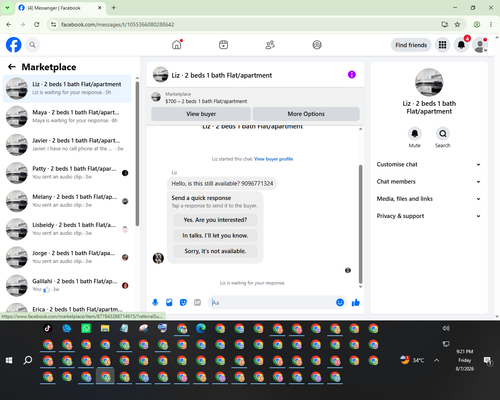Choose a GIF icon
Screen dimensions: 500x400
pos(197,302)
